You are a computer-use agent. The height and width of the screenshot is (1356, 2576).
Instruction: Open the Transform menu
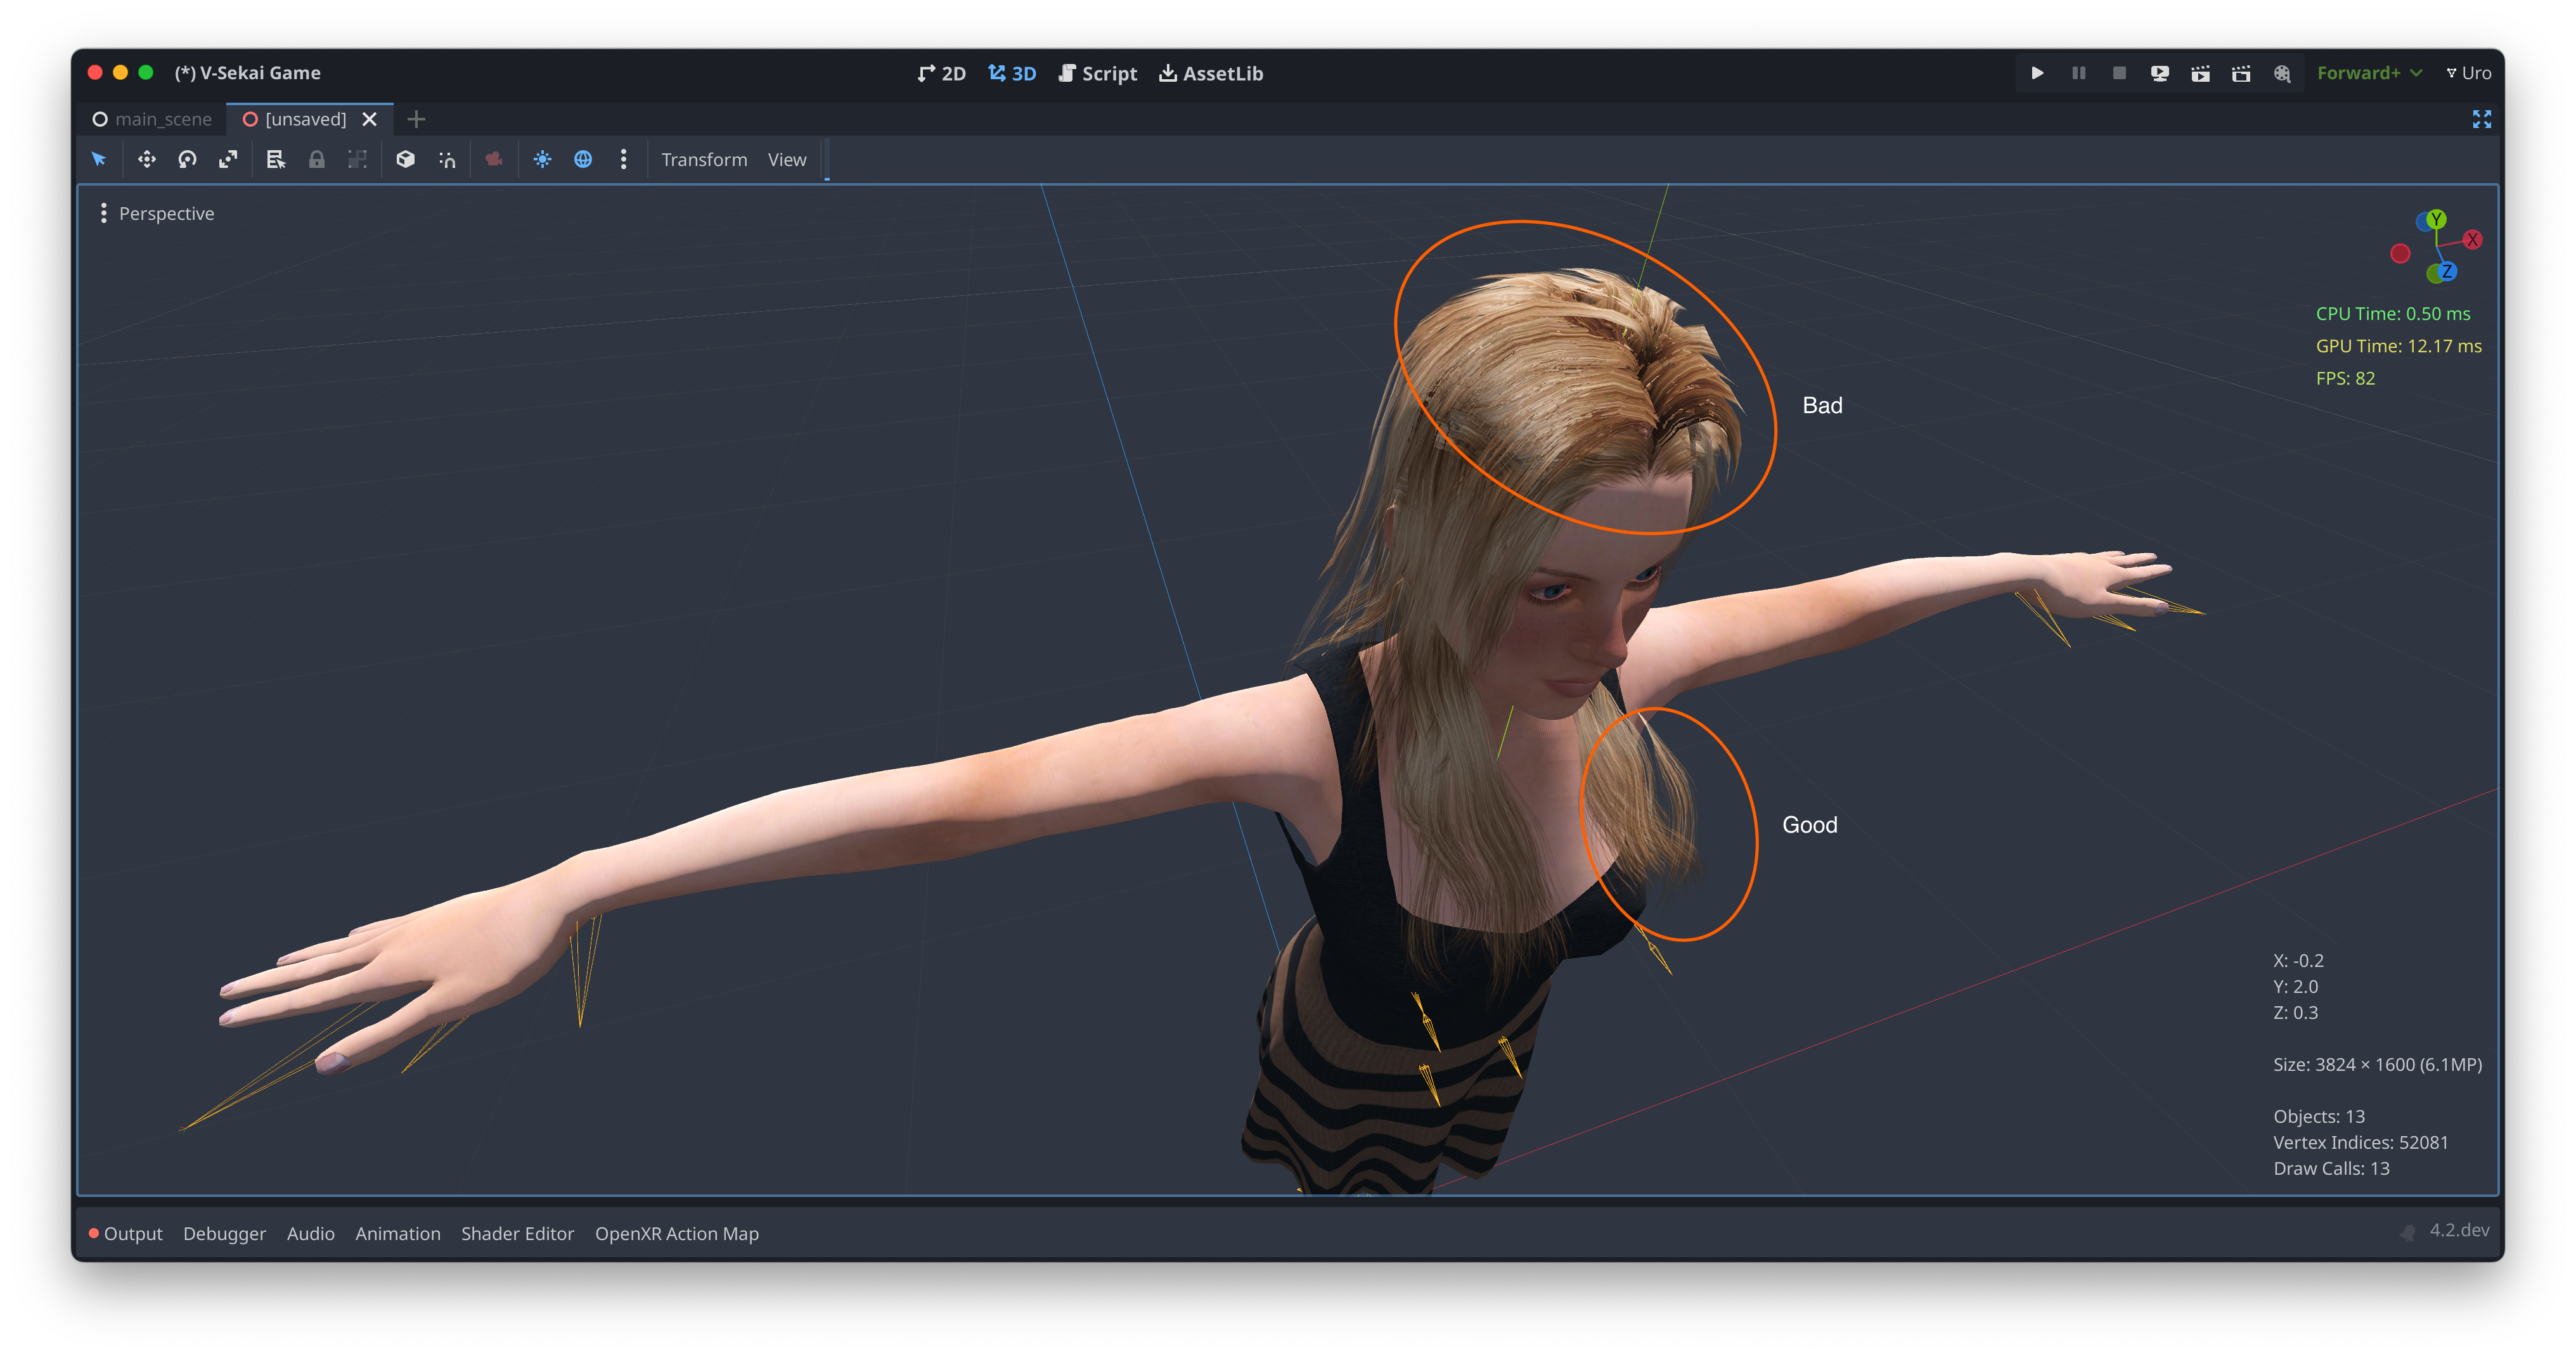coord(704,159)
